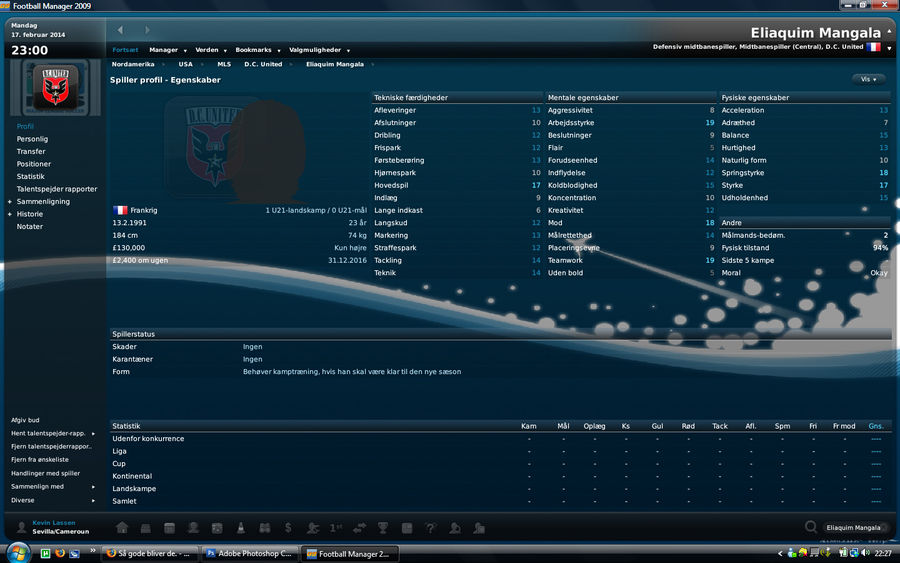Open the trophy competitions icon
This screenshot has width=900, height=563.
click(383, 528)
